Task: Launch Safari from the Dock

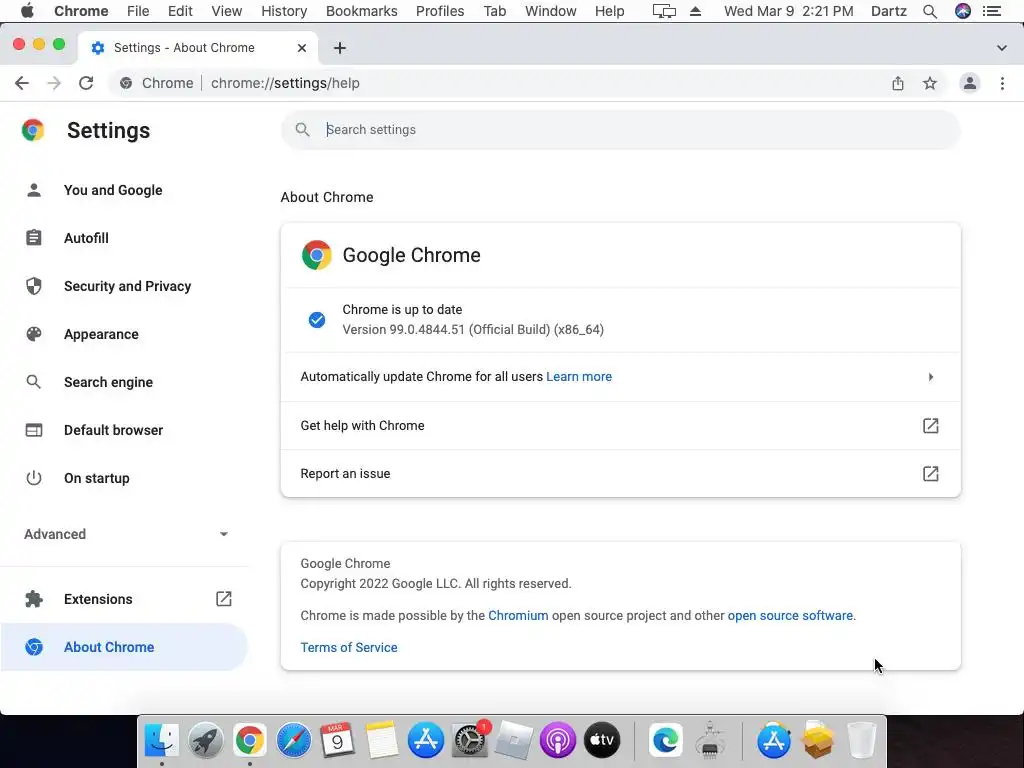Action: (x=293, y=740)
